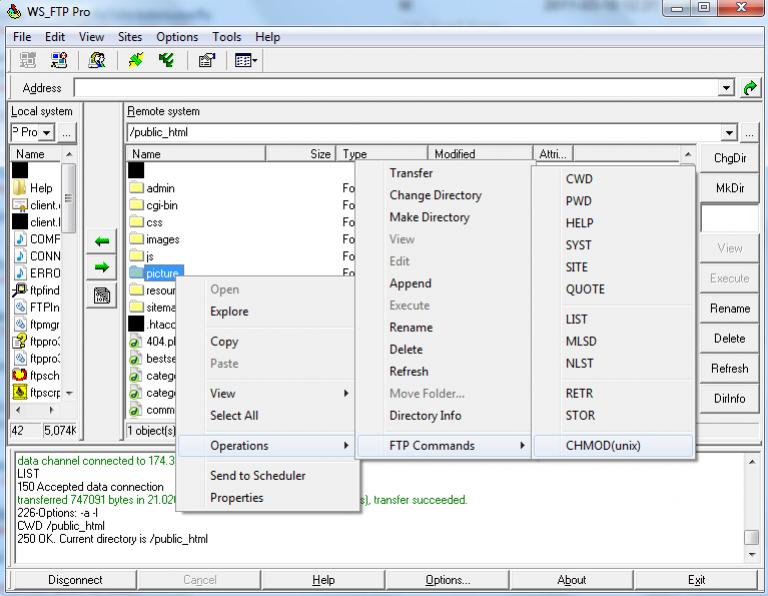Click the MkDir button
The width and height of the screenshot is (768, 596).
[x=729, y=188]
